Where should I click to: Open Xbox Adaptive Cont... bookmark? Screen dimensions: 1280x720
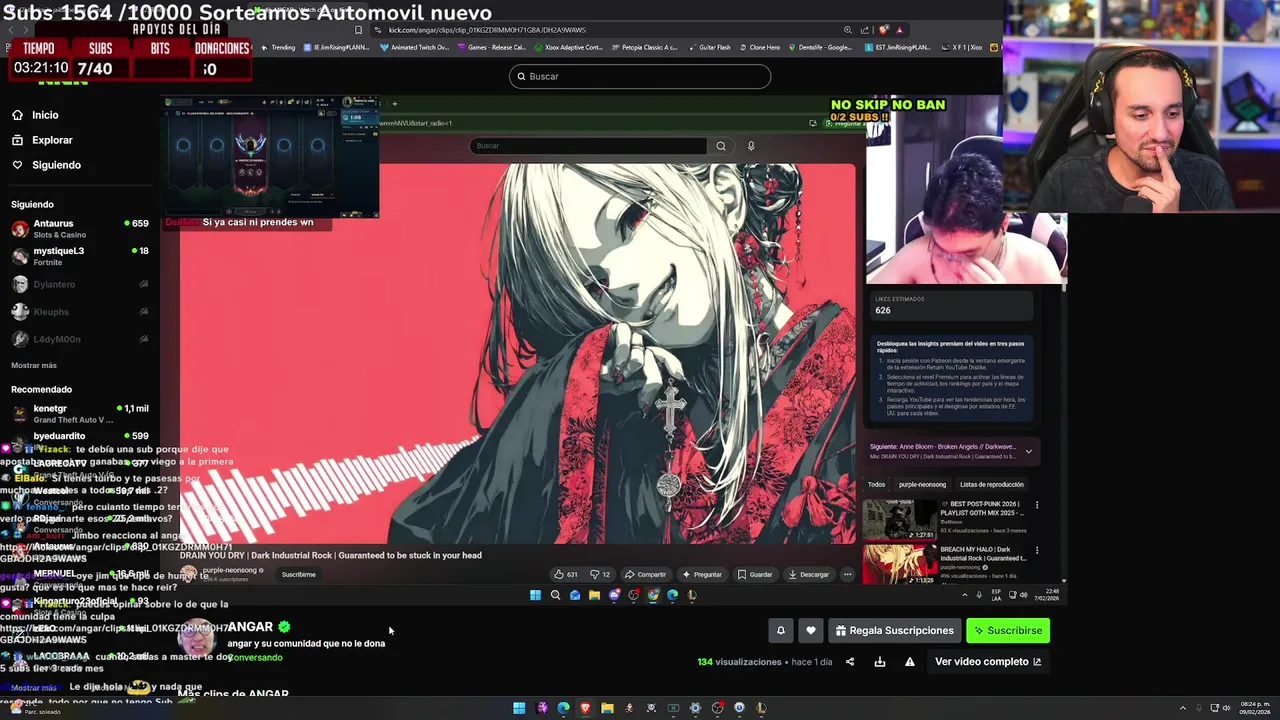[x=569, y=47]
